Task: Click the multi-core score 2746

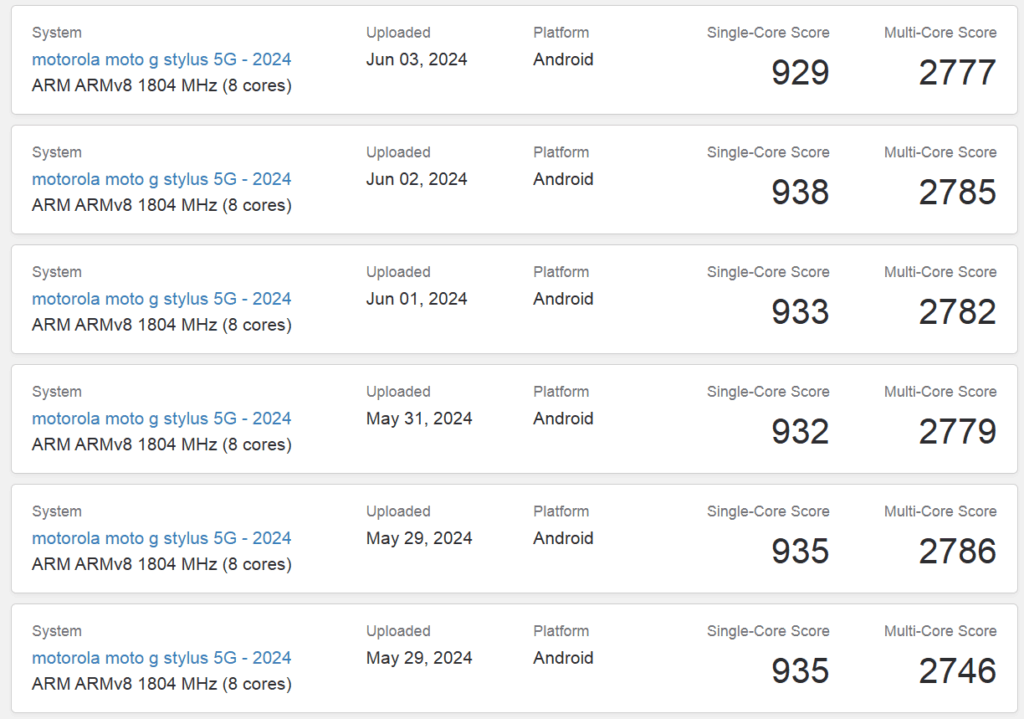Action: (957, 671)
